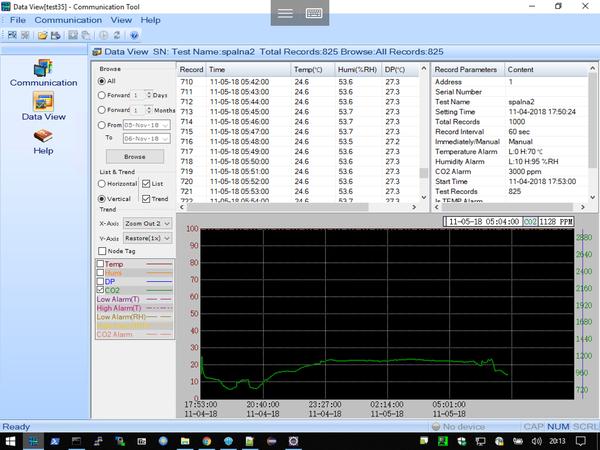Screen dimensions: 600x450
Task: Click the open folder toolbar icon
Action: point(44,34)
